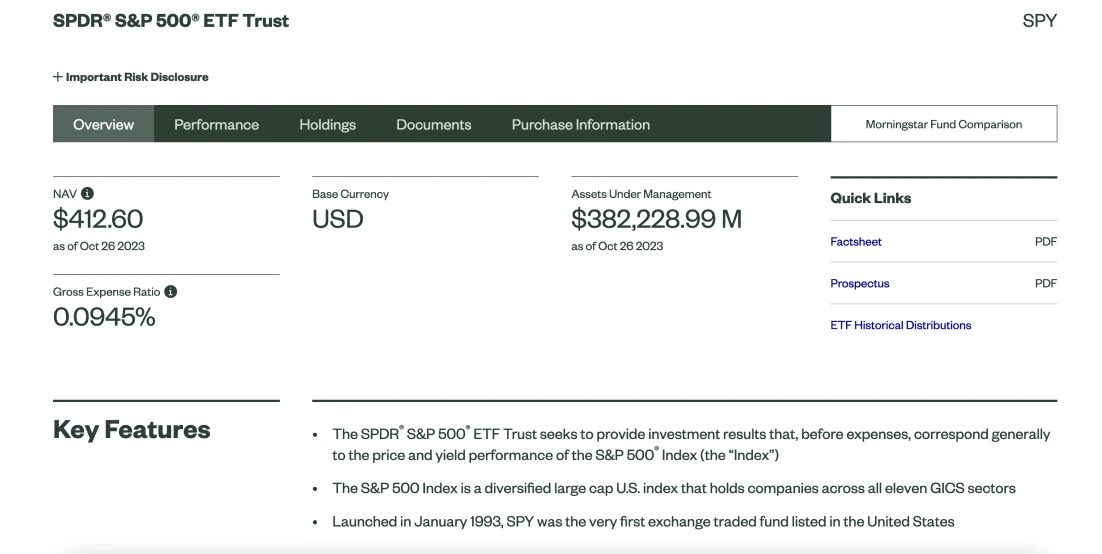Click the SPY ticker symbol
This screenshot has width=1102, height=554.
click(1039, 21)
